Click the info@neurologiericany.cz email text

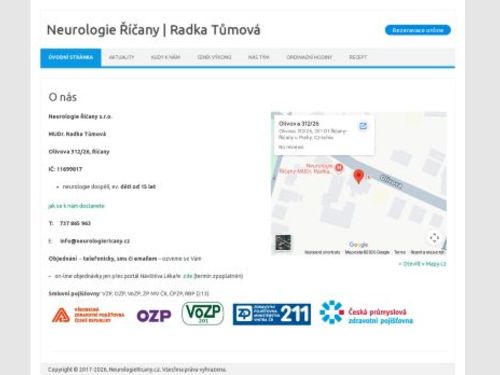tap(95, 241)
